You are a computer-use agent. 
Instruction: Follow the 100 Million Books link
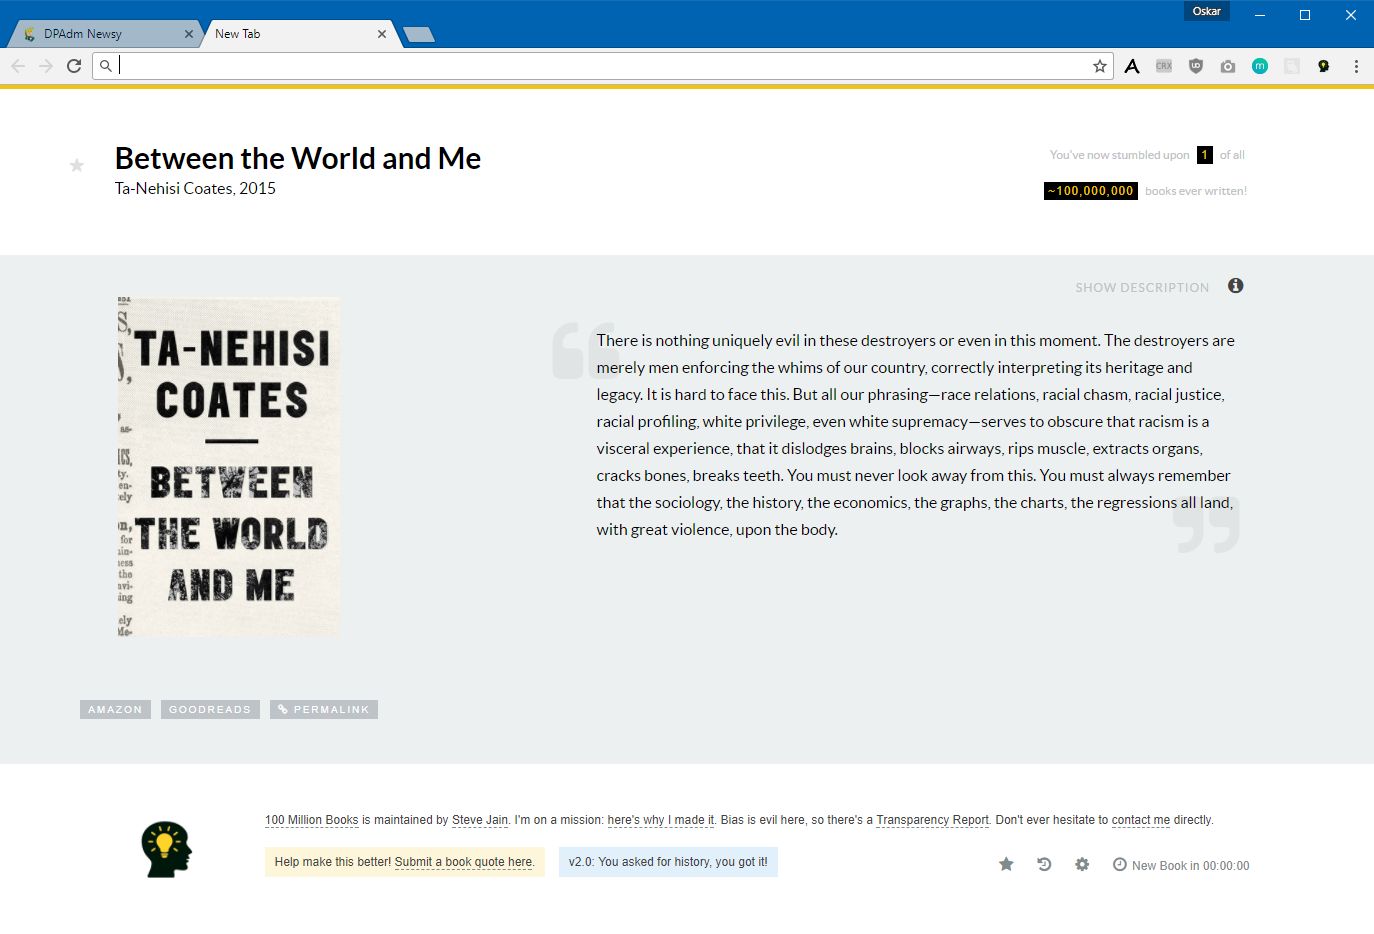tap(312, 820)
